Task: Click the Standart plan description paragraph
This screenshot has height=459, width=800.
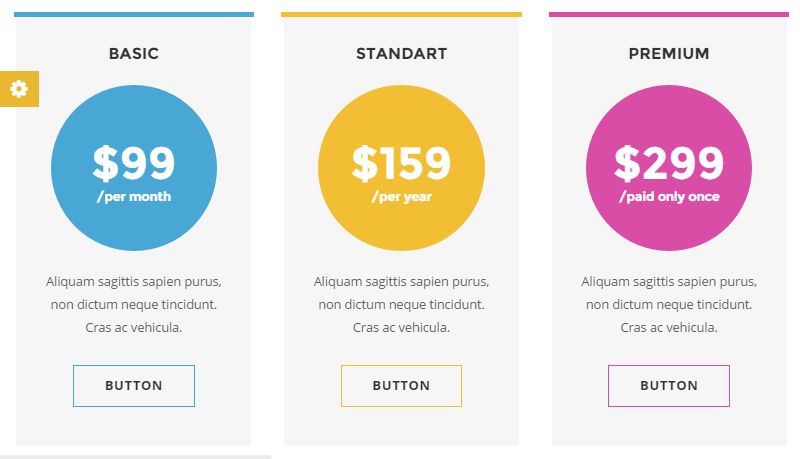Action: 402,304
